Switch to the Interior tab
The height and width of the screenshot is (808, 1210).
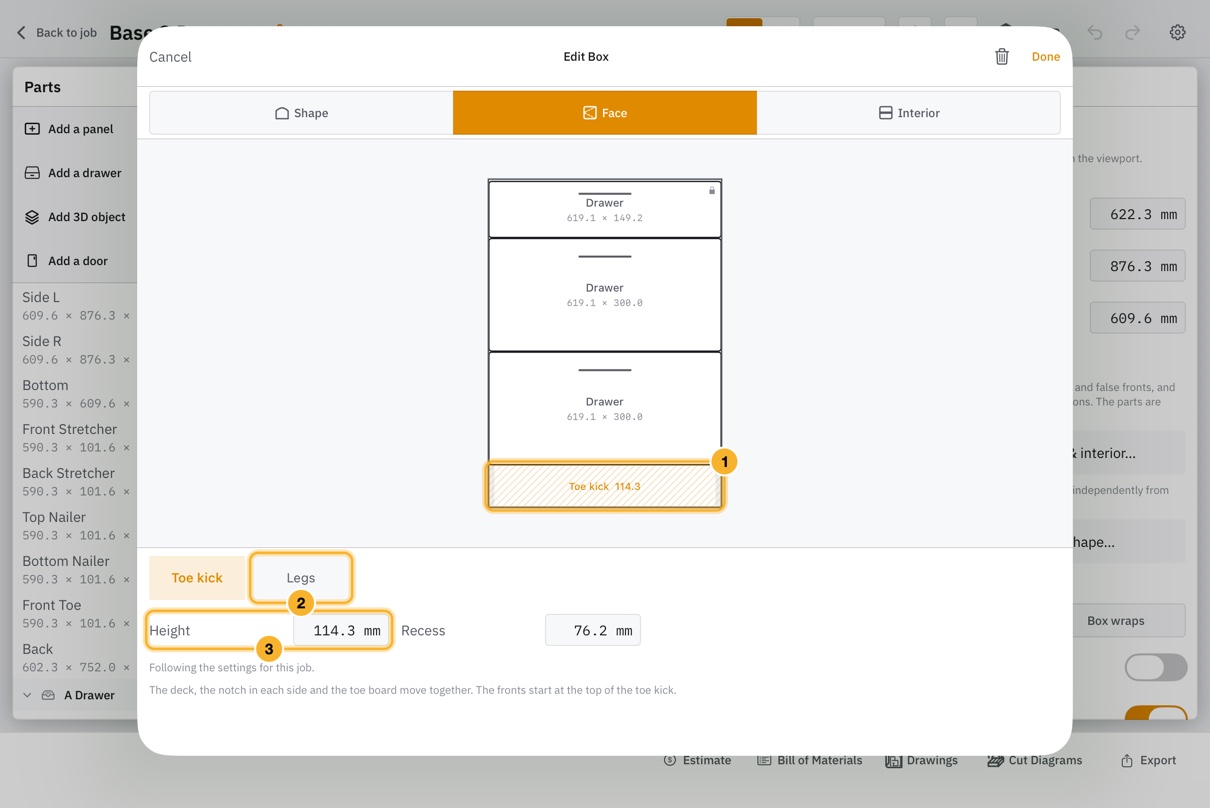click(908, 113)
